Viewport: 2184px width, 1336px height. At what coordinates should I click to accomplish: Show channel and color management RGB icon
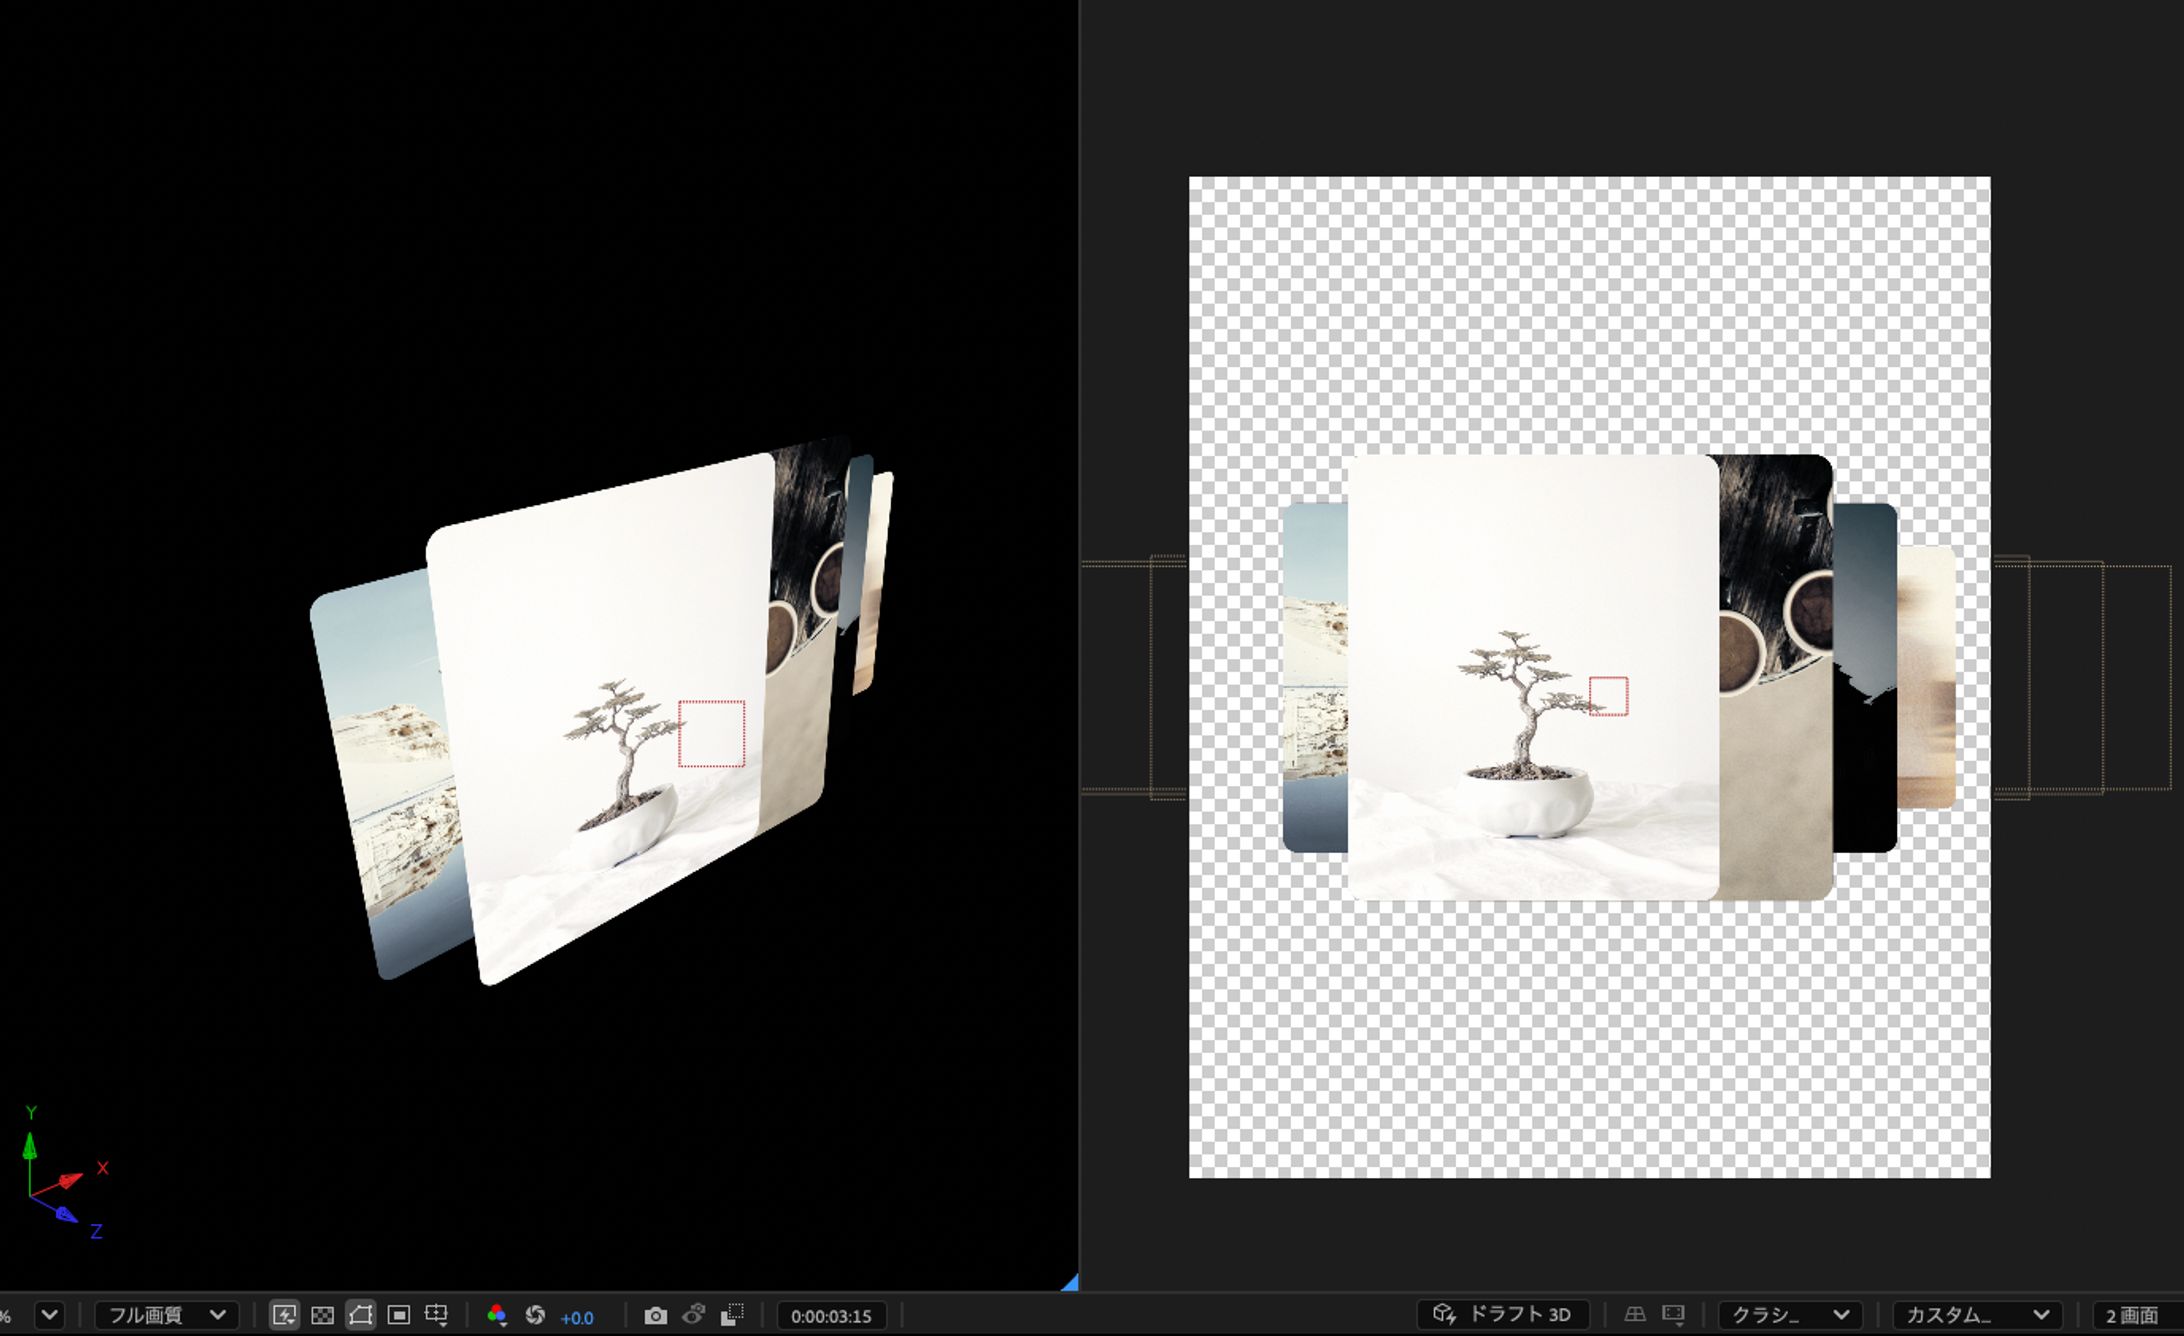496,1314
